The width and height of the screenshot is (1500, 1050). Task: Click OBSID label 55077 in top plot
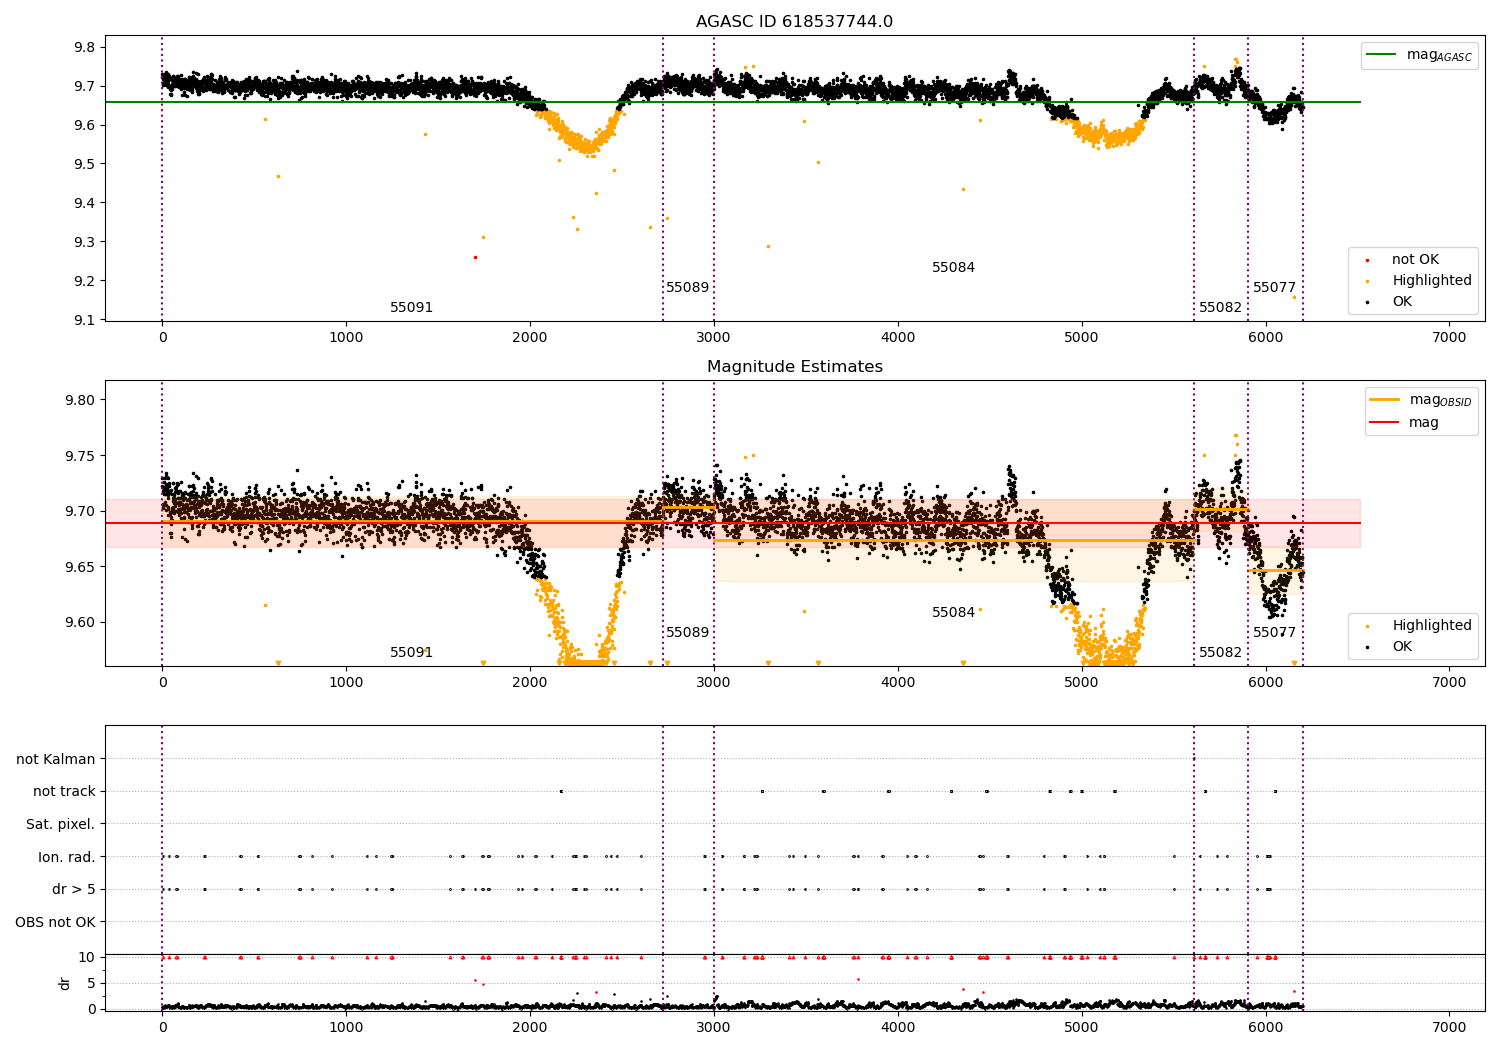(x=1274, y=288)
